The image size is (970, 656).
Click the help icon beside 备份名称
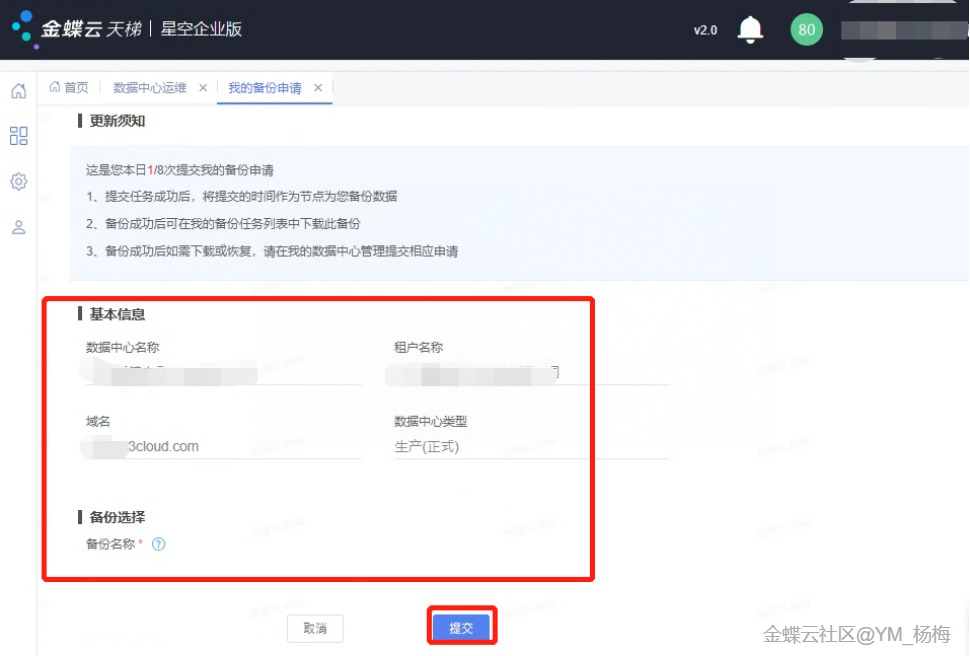point(158,544)
